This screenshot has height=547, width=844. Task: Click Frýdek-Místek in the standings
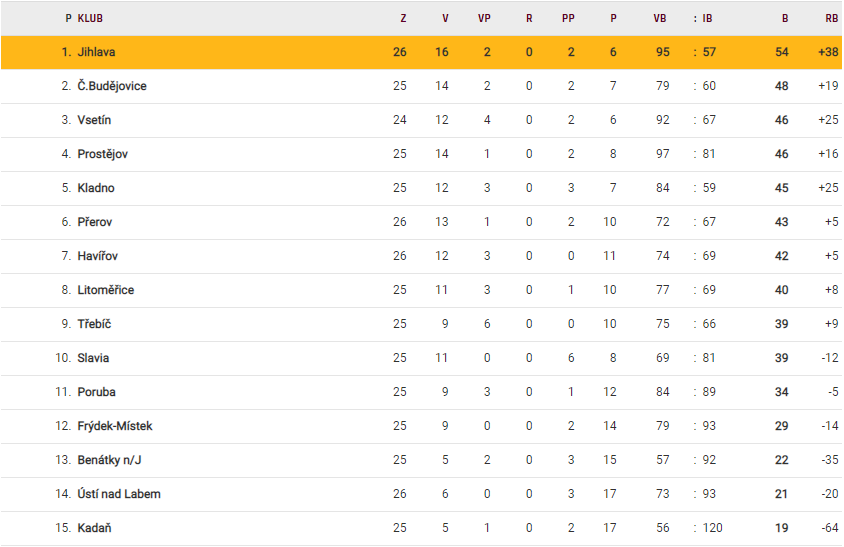115,426
